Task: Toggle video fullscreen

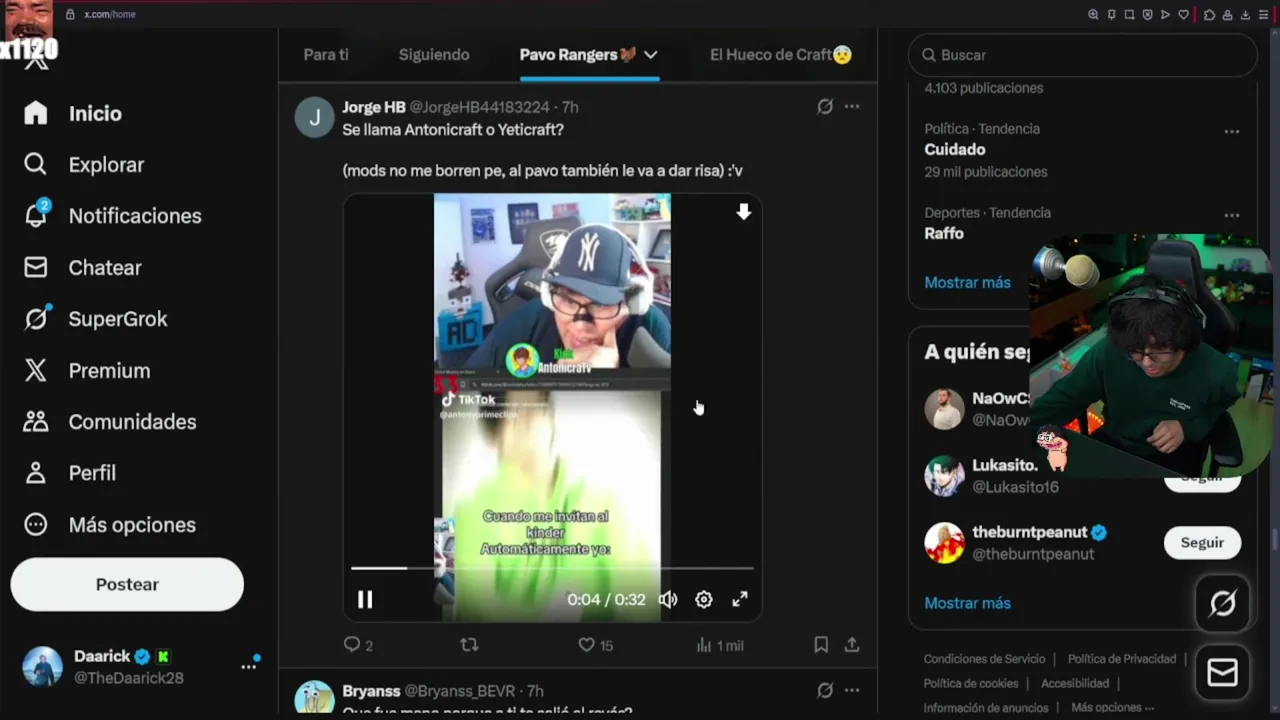Action: pyautogui.click(x=740, y=599)
